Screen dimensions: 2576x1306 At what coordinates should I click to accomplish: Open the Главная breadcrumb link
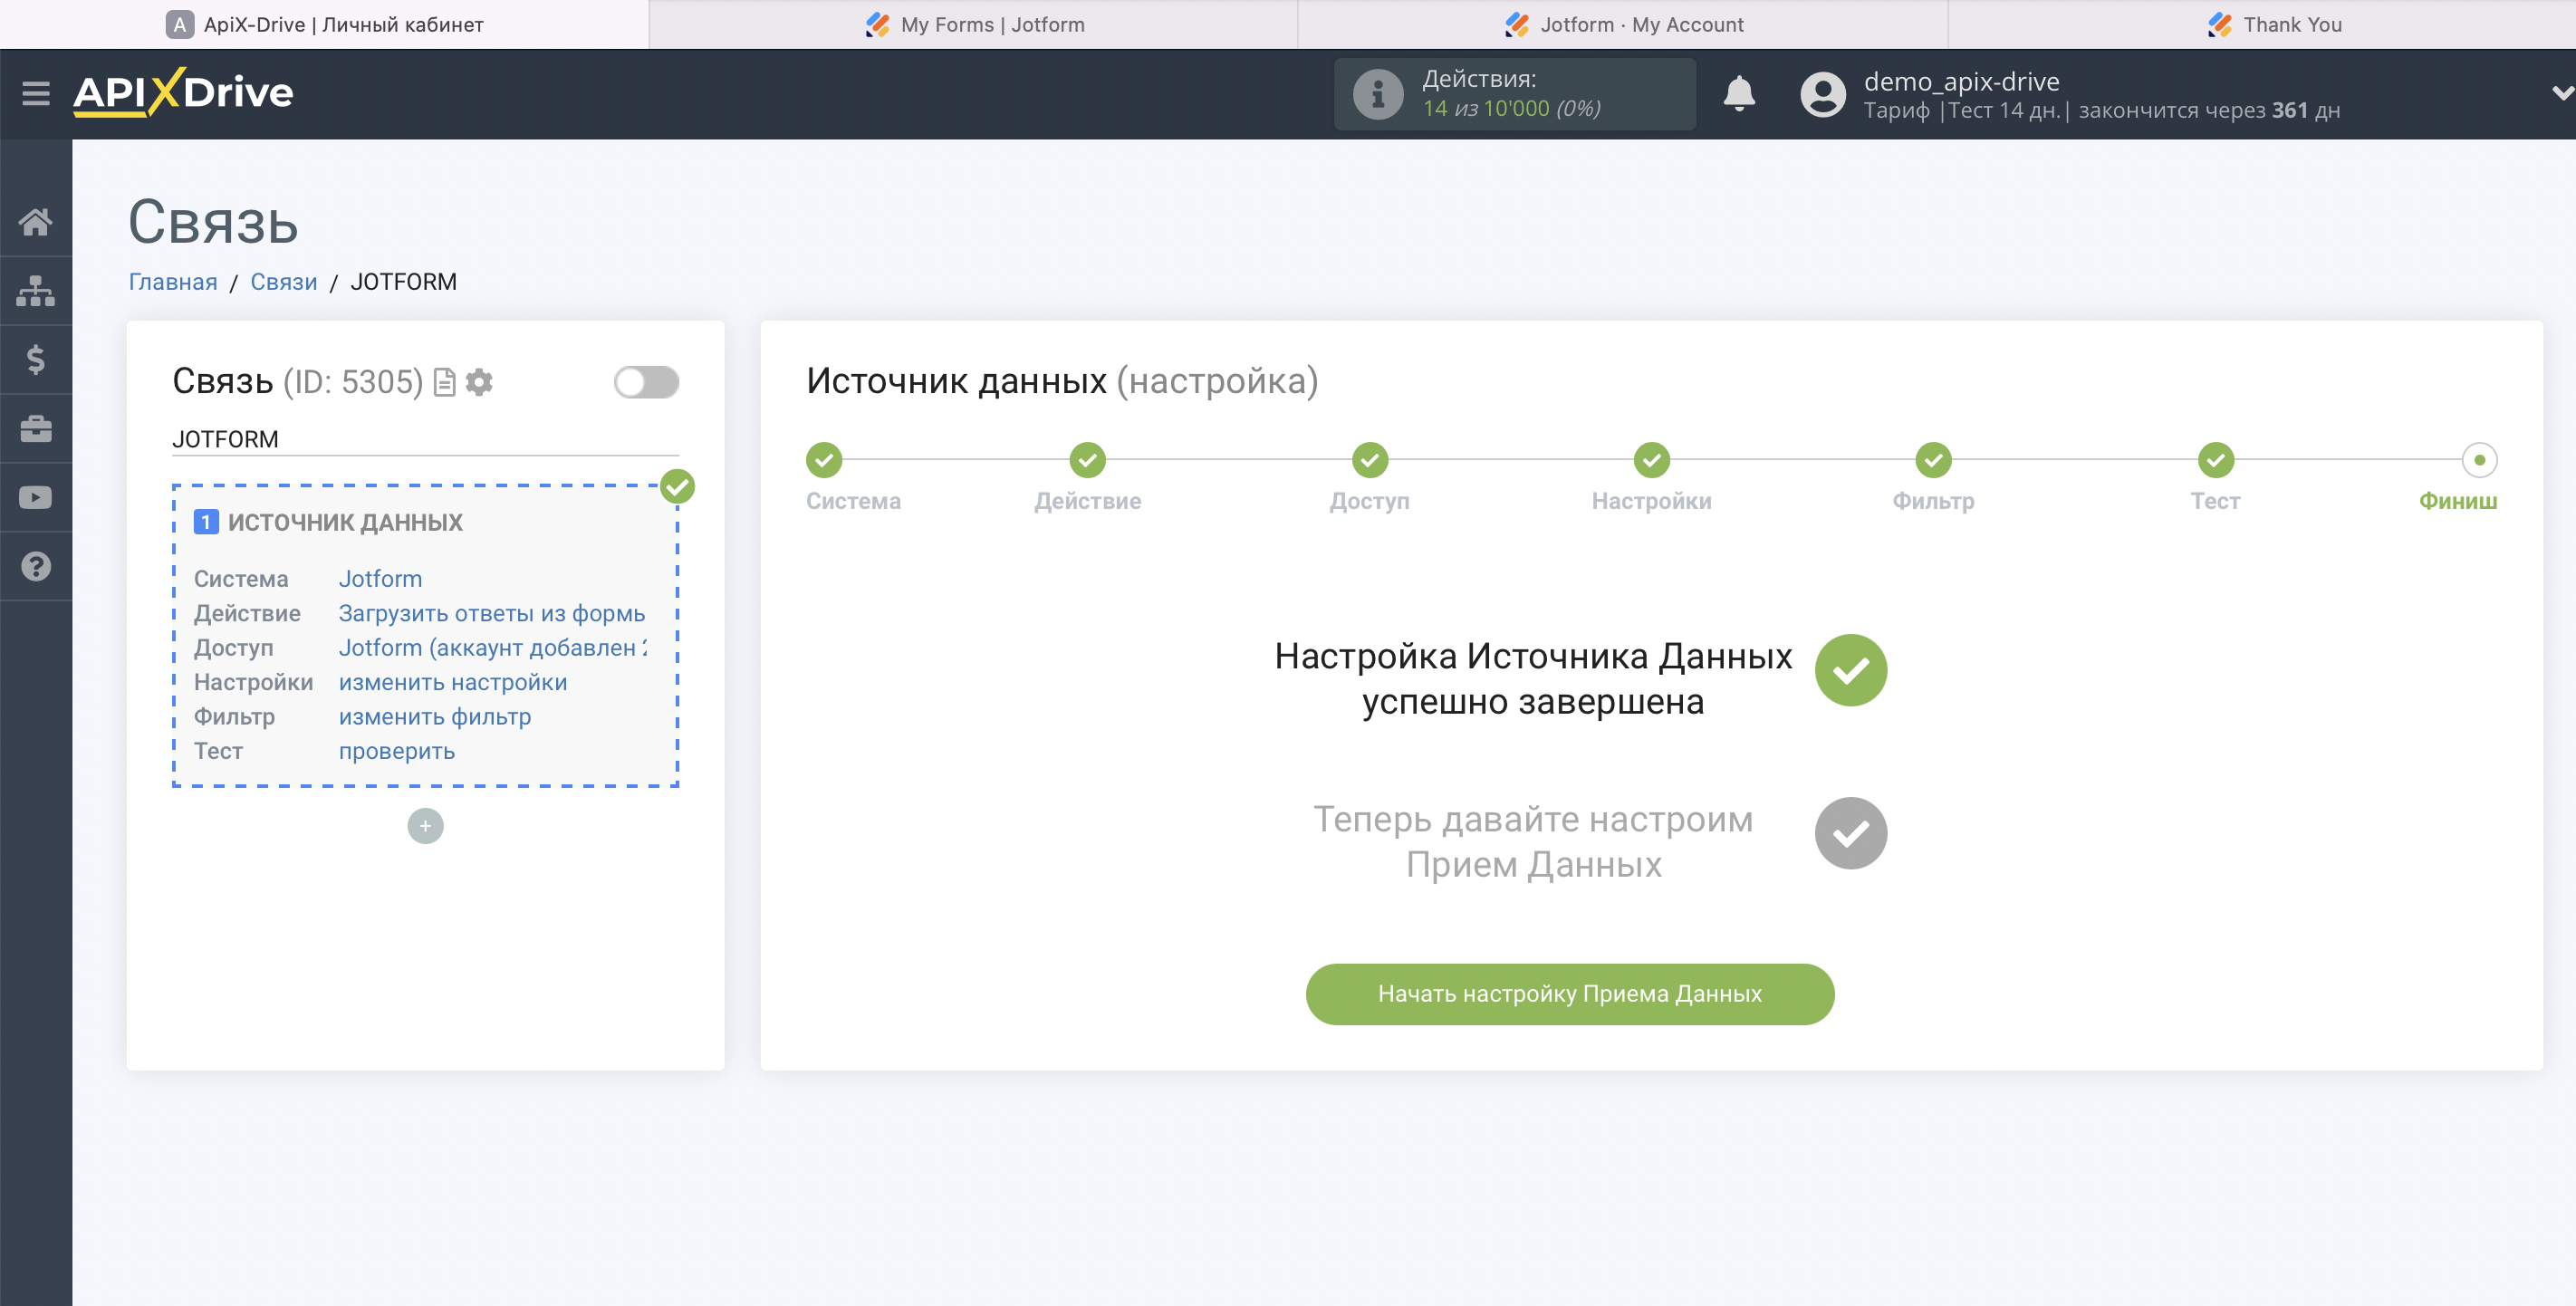[x=173, y=282]
